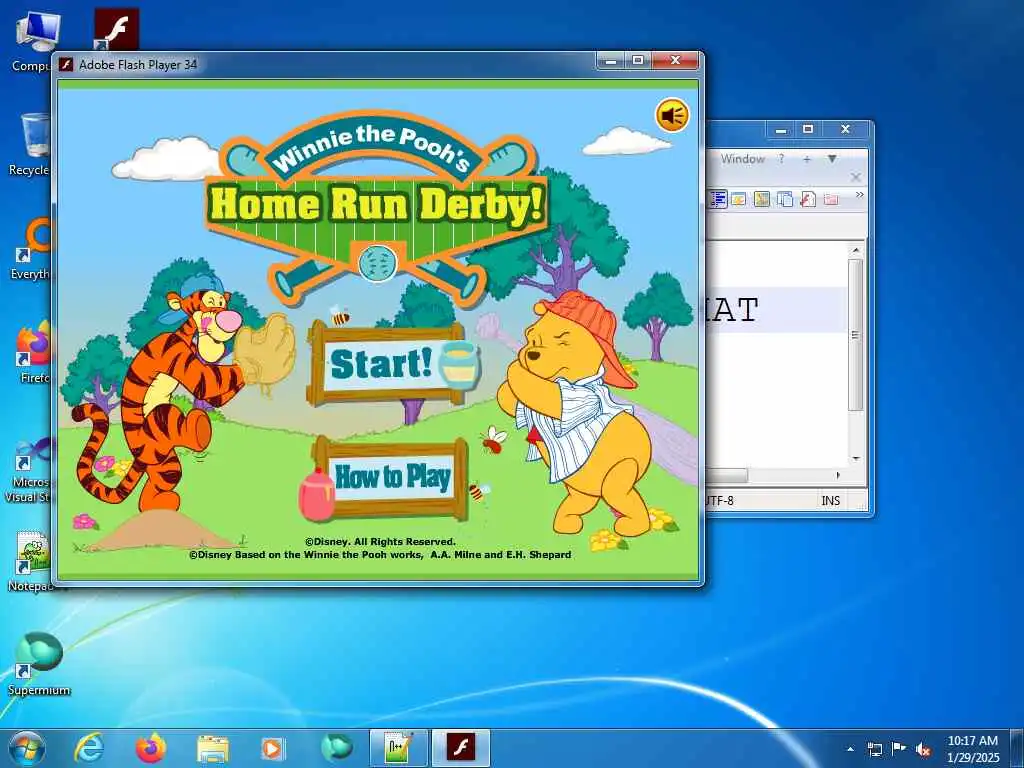Open the Window menu in Notepad++

pyautogui.click(x=743, y=159)
